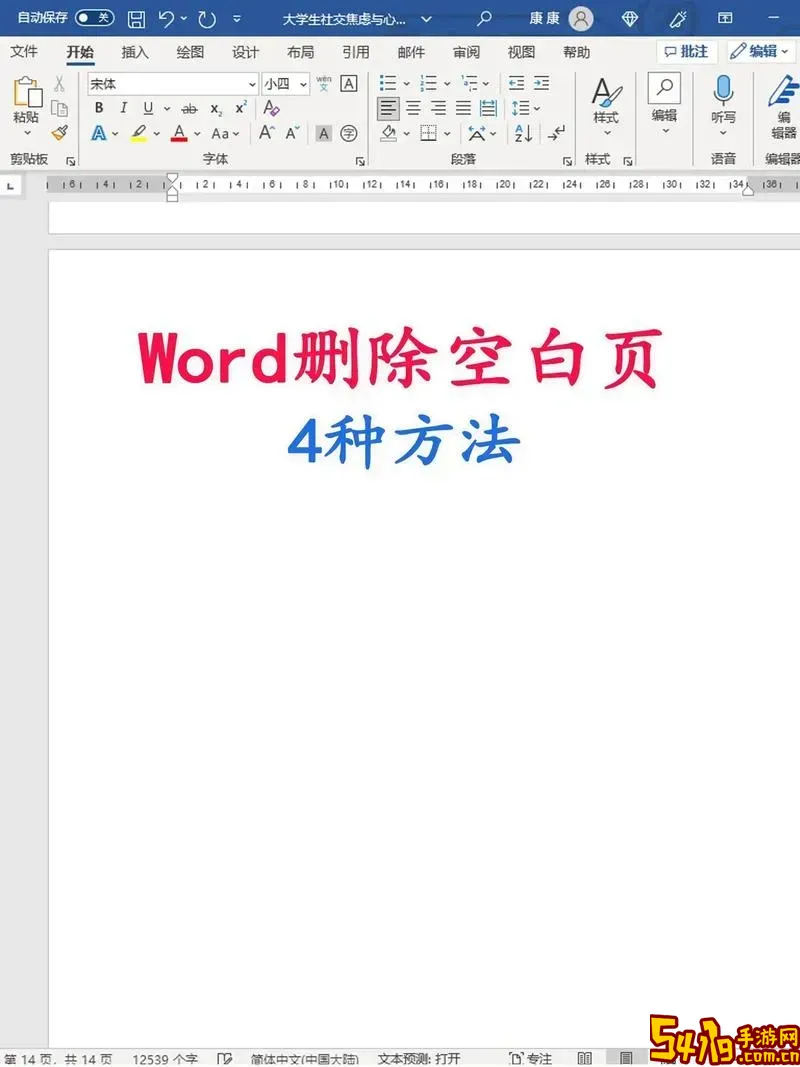Toggle Superscript formatting
This screenshot has width=800, height=1067.
coord(241,108)
